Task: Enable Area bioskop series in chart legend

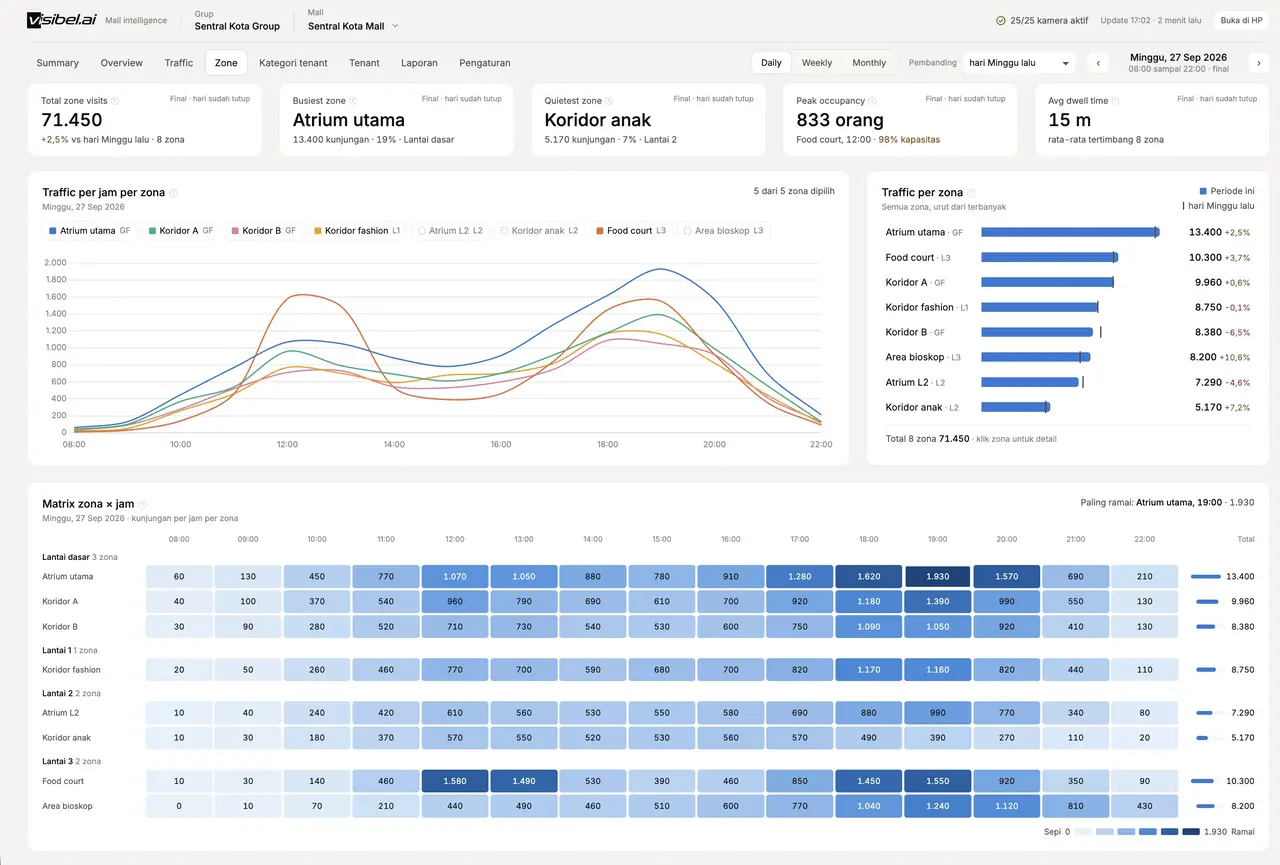Action: (724, 231)
